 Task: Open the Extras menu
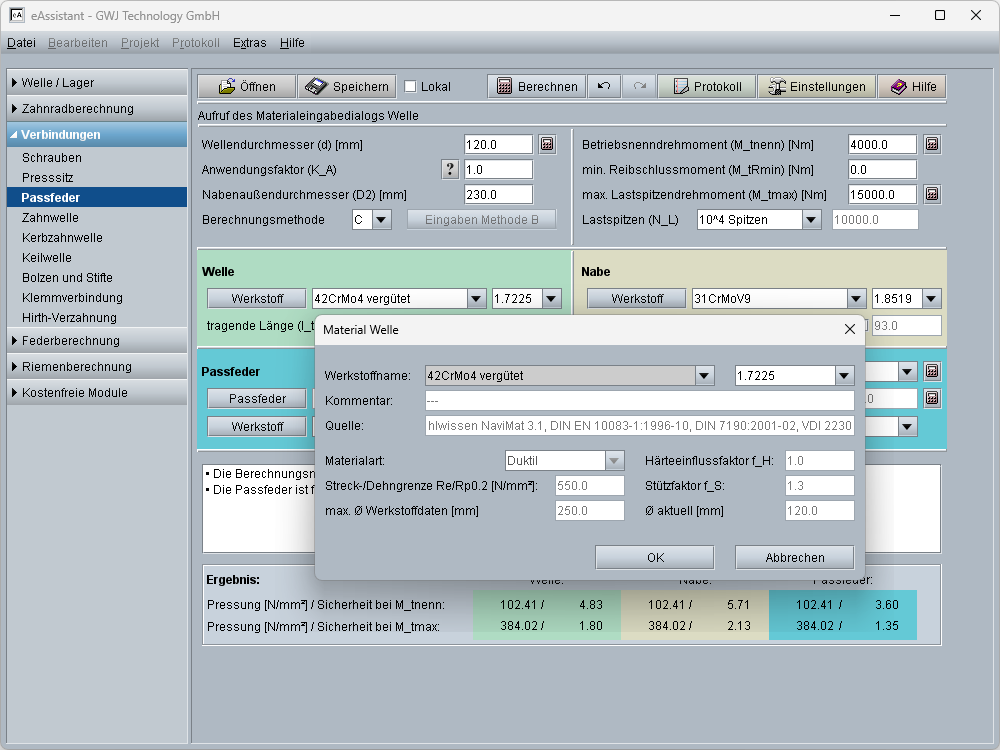point(249,43)
